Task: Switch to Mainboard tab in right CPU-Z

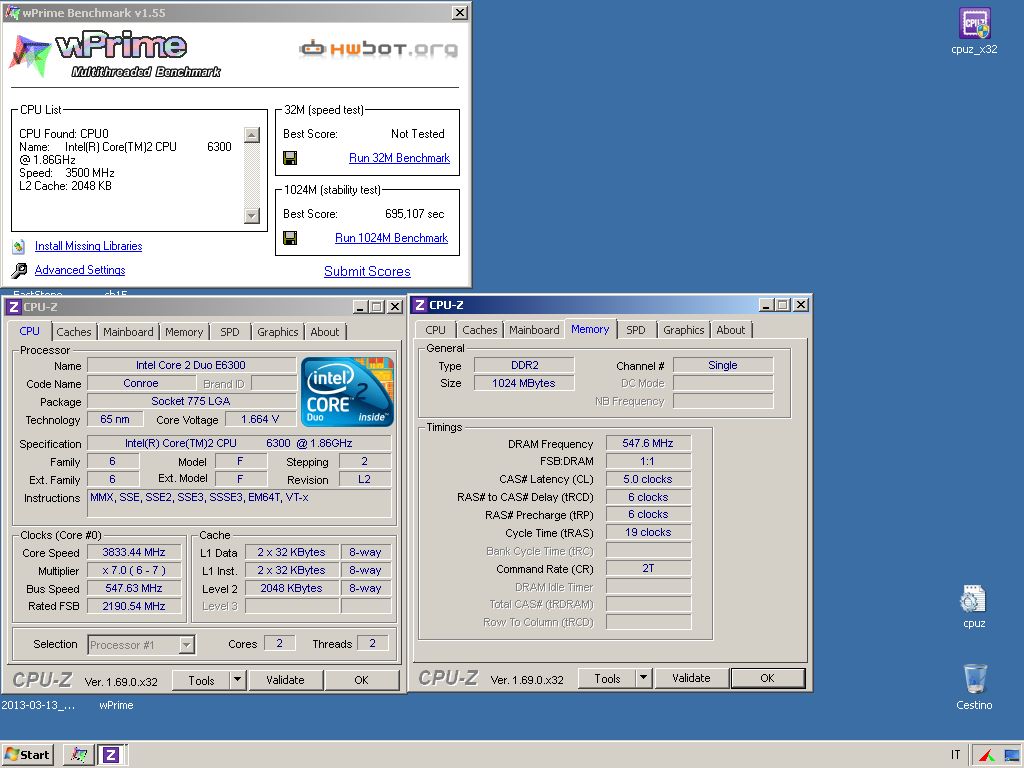Action: tap(534, 330)
